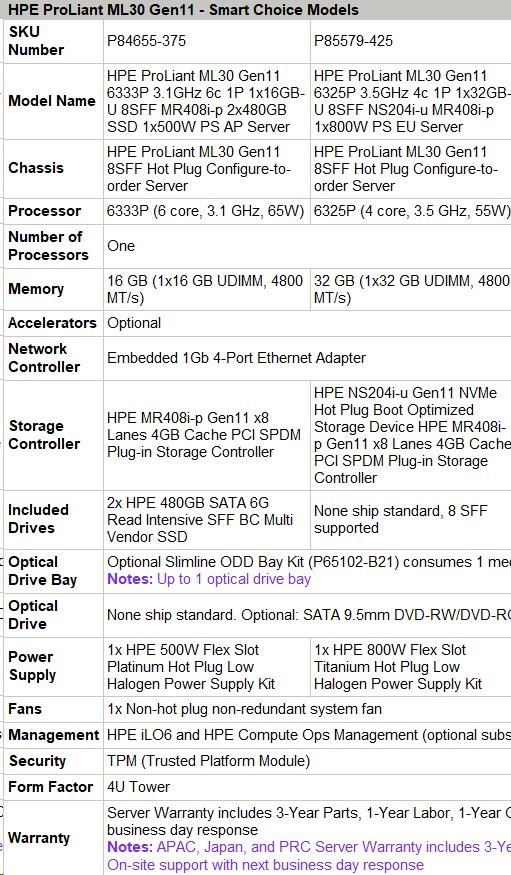Select the 500W Flex Slot Platinum power supply cell
The width and height of the screenshot is (511, 875).
206,667
